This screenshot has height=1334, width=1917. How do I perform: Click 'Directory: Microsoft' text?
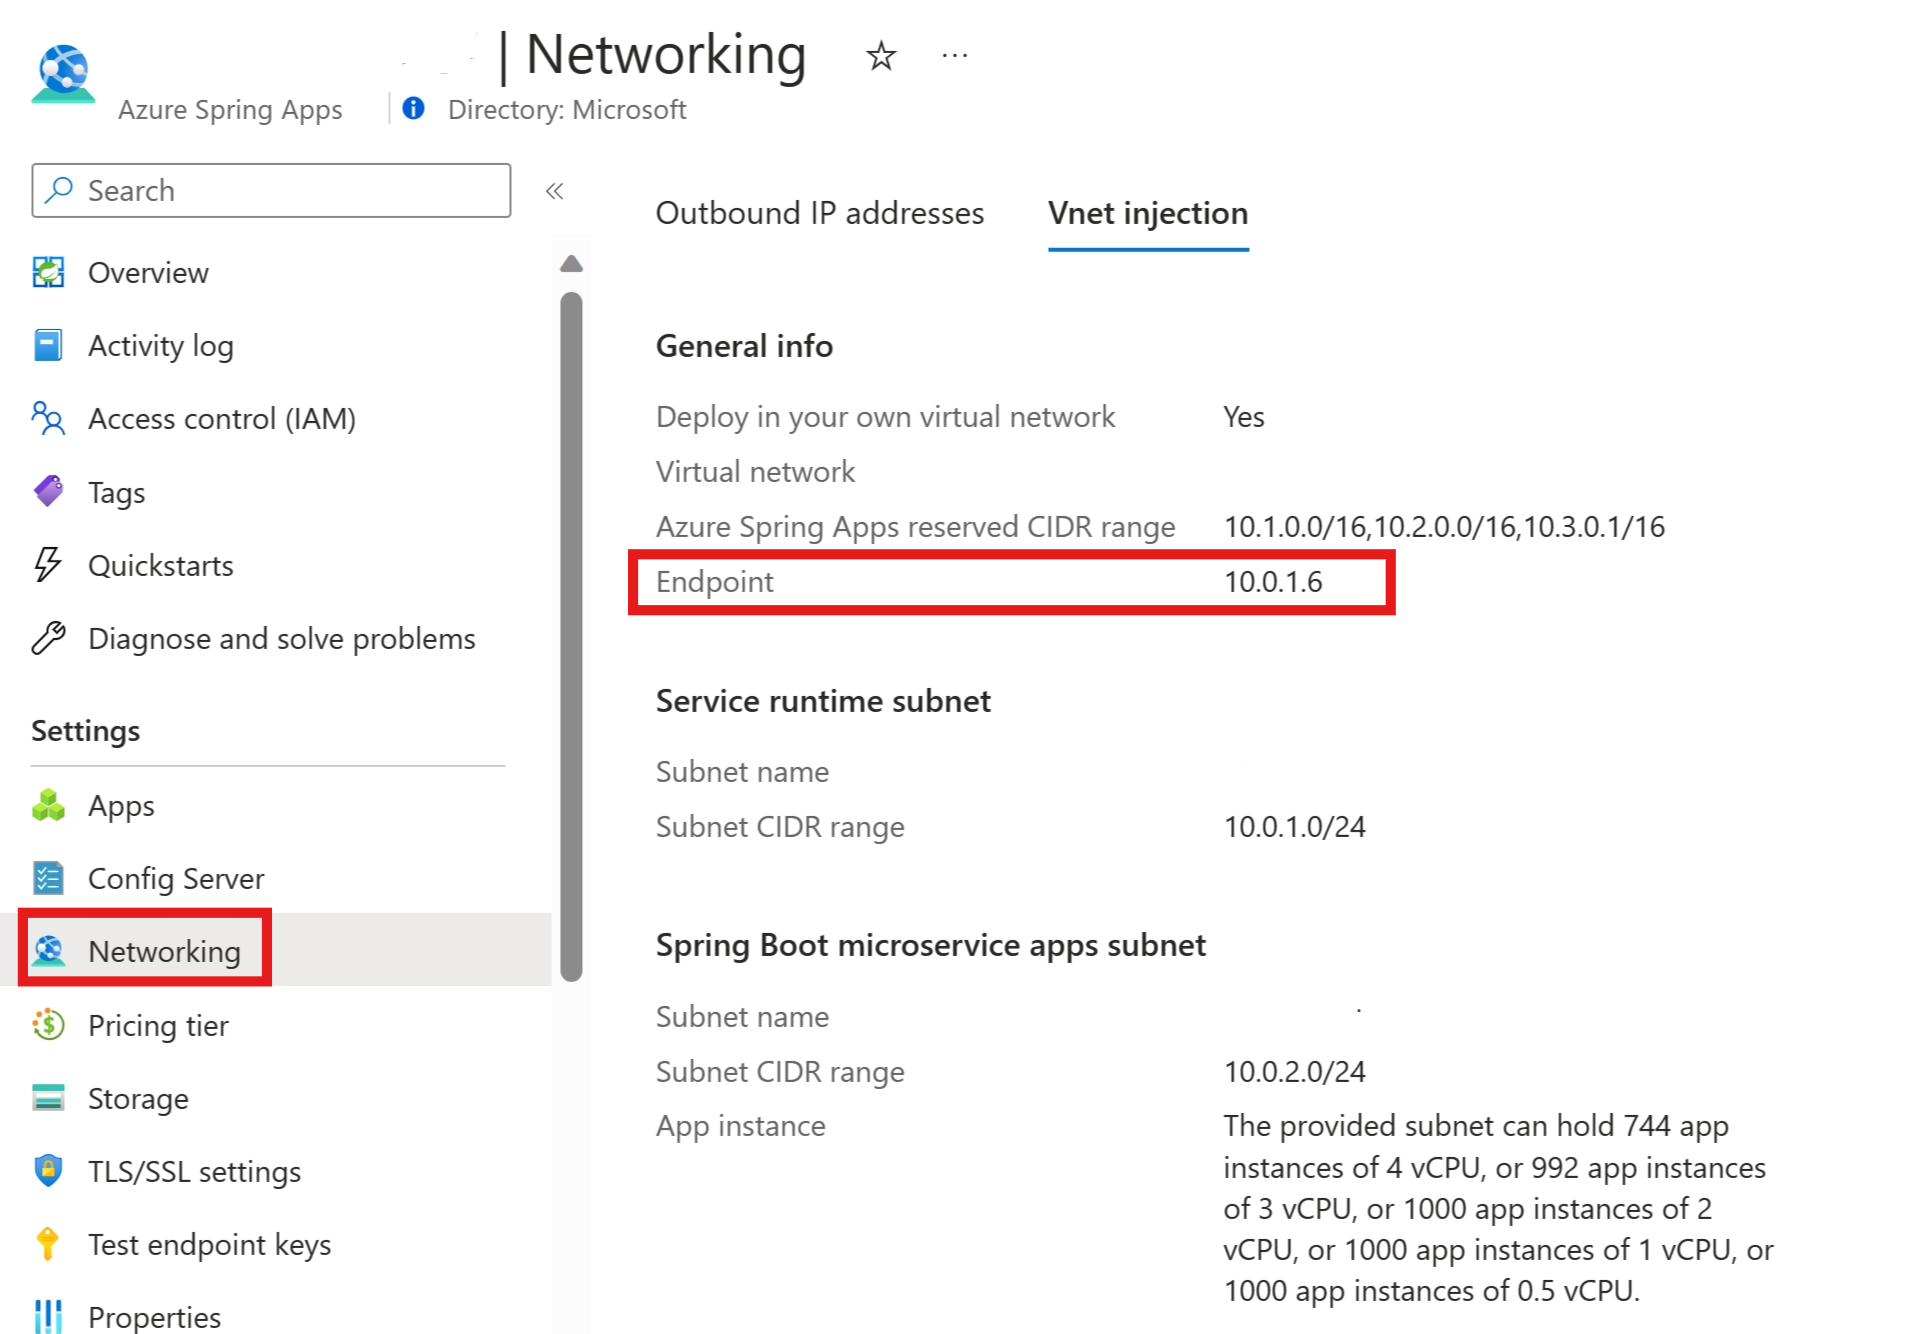tap(566, 109)
